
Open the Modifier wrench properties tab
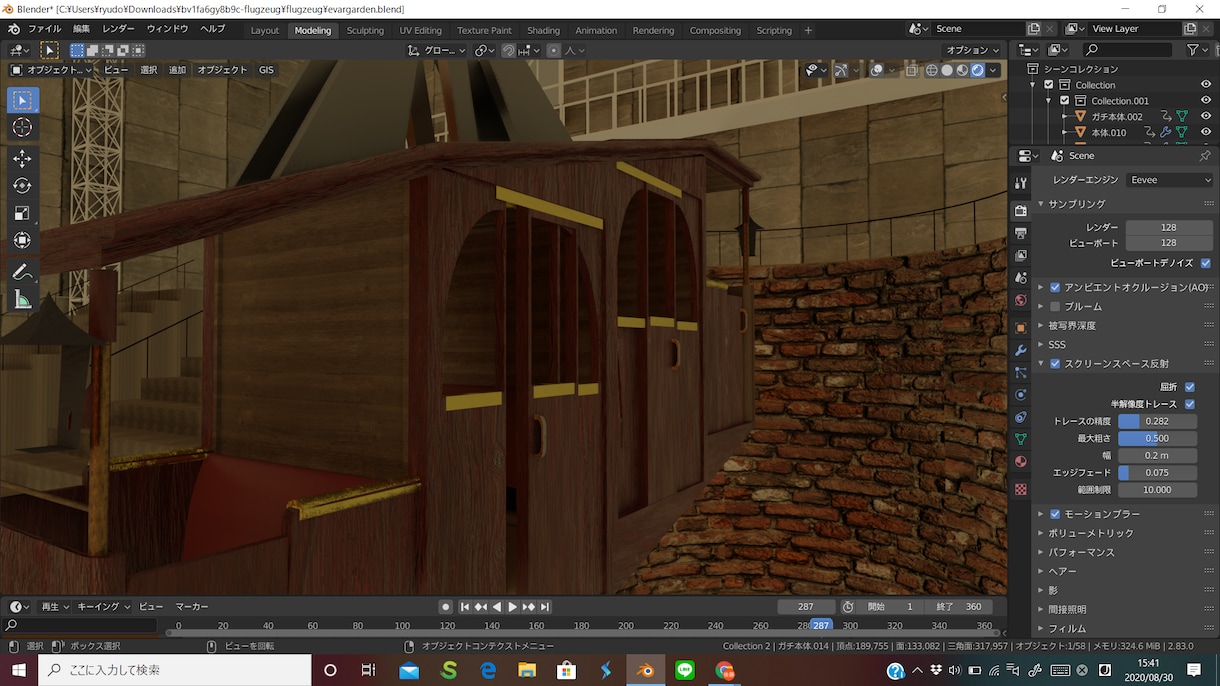(x=1020, y=350)
